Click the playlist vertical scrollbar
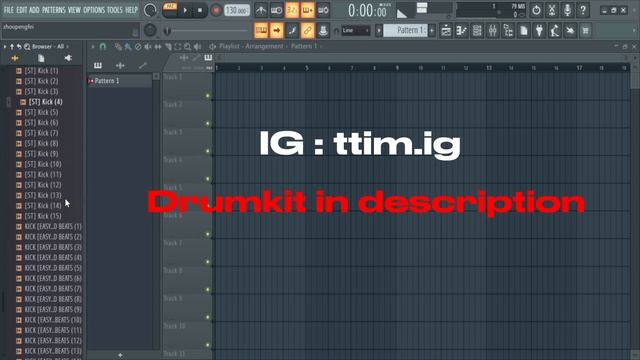 pos(635,76)
